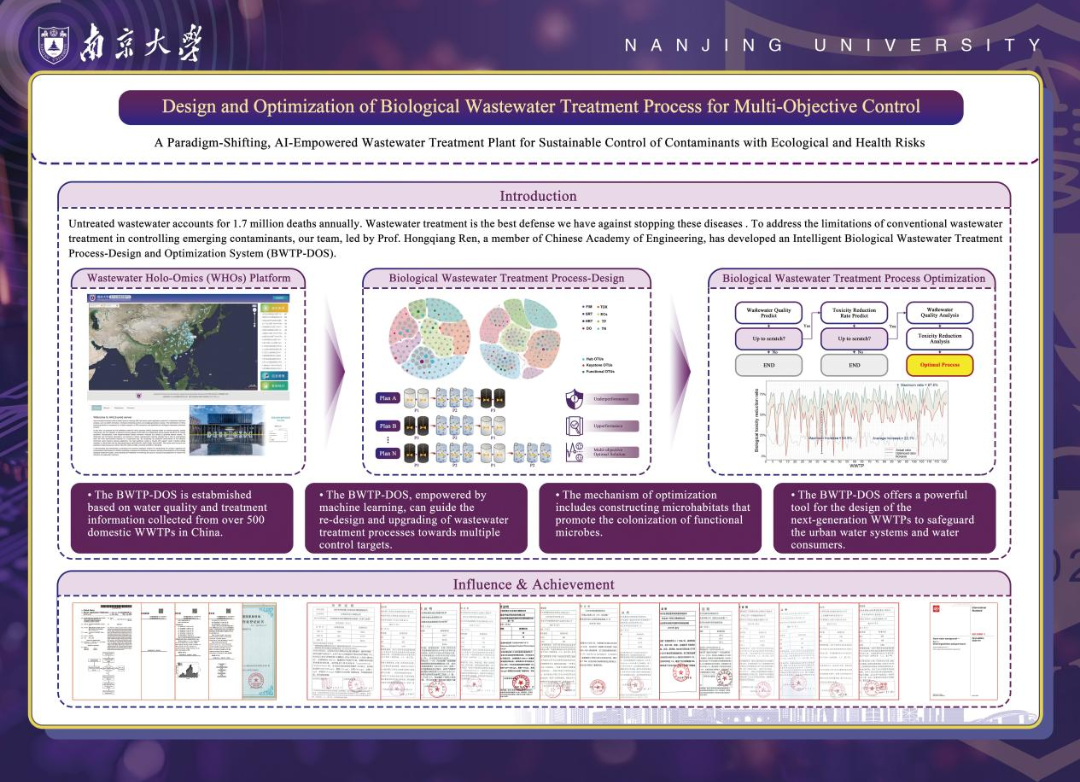Click the END box below Wastewater Quality Predict column
This screenshot has height=782, width=1080.
(769, 364)
